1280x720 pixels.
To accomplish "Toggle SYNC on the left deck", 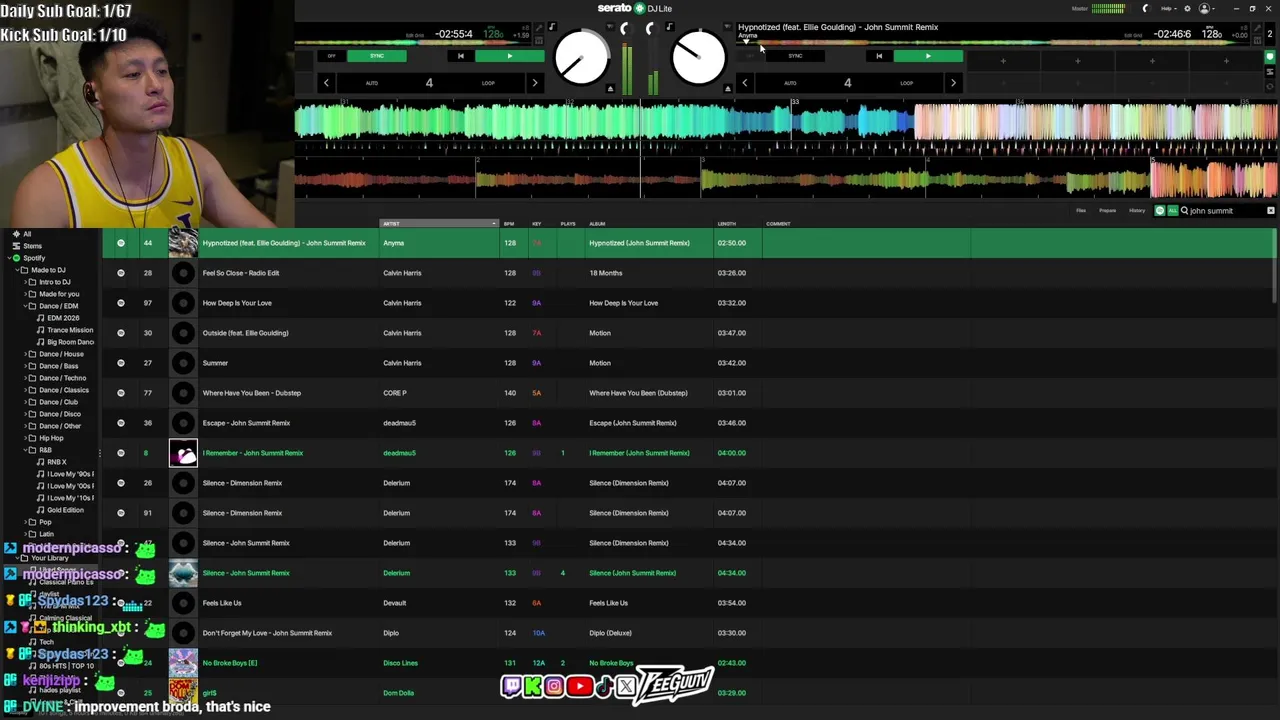I will 377,56.
